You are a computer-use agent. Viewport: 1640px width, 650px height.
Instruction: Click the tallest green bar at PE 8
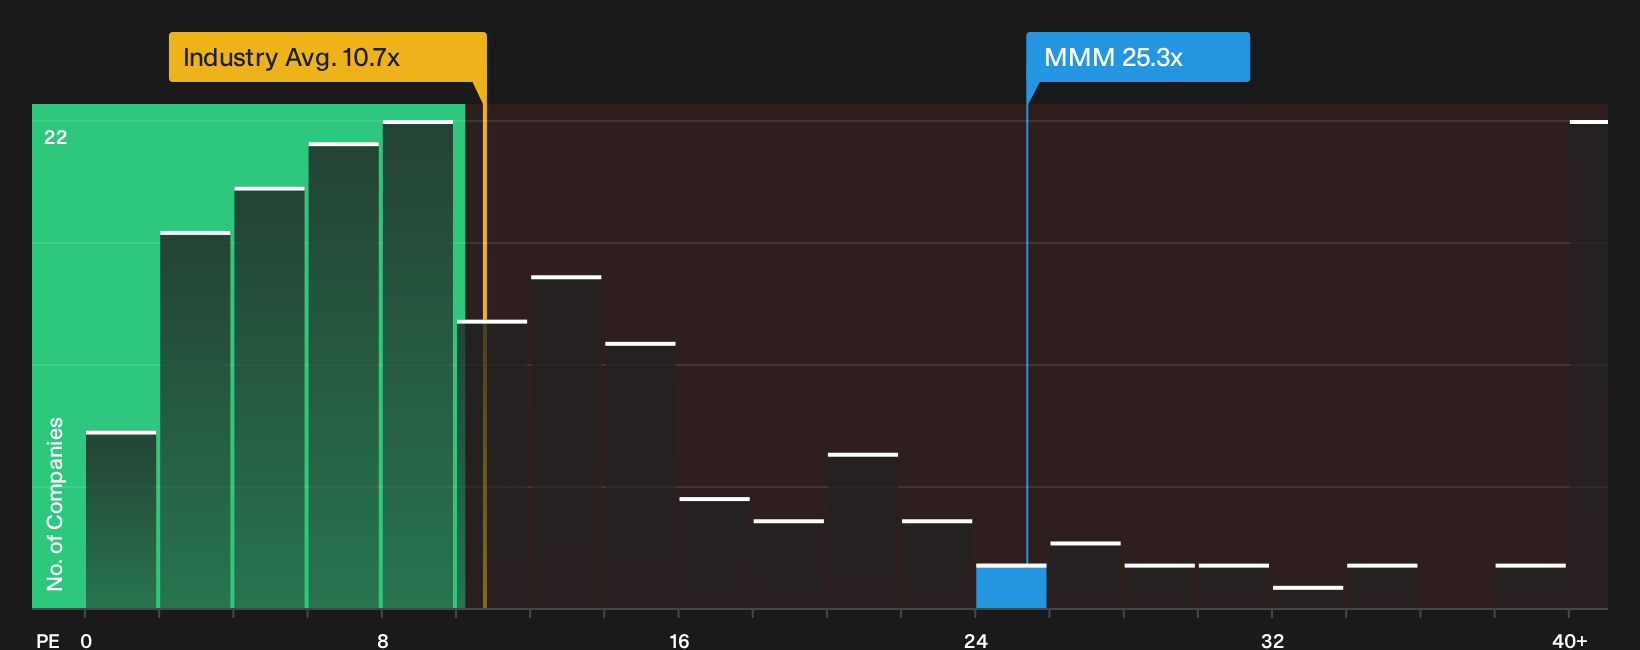click(418, 364)
